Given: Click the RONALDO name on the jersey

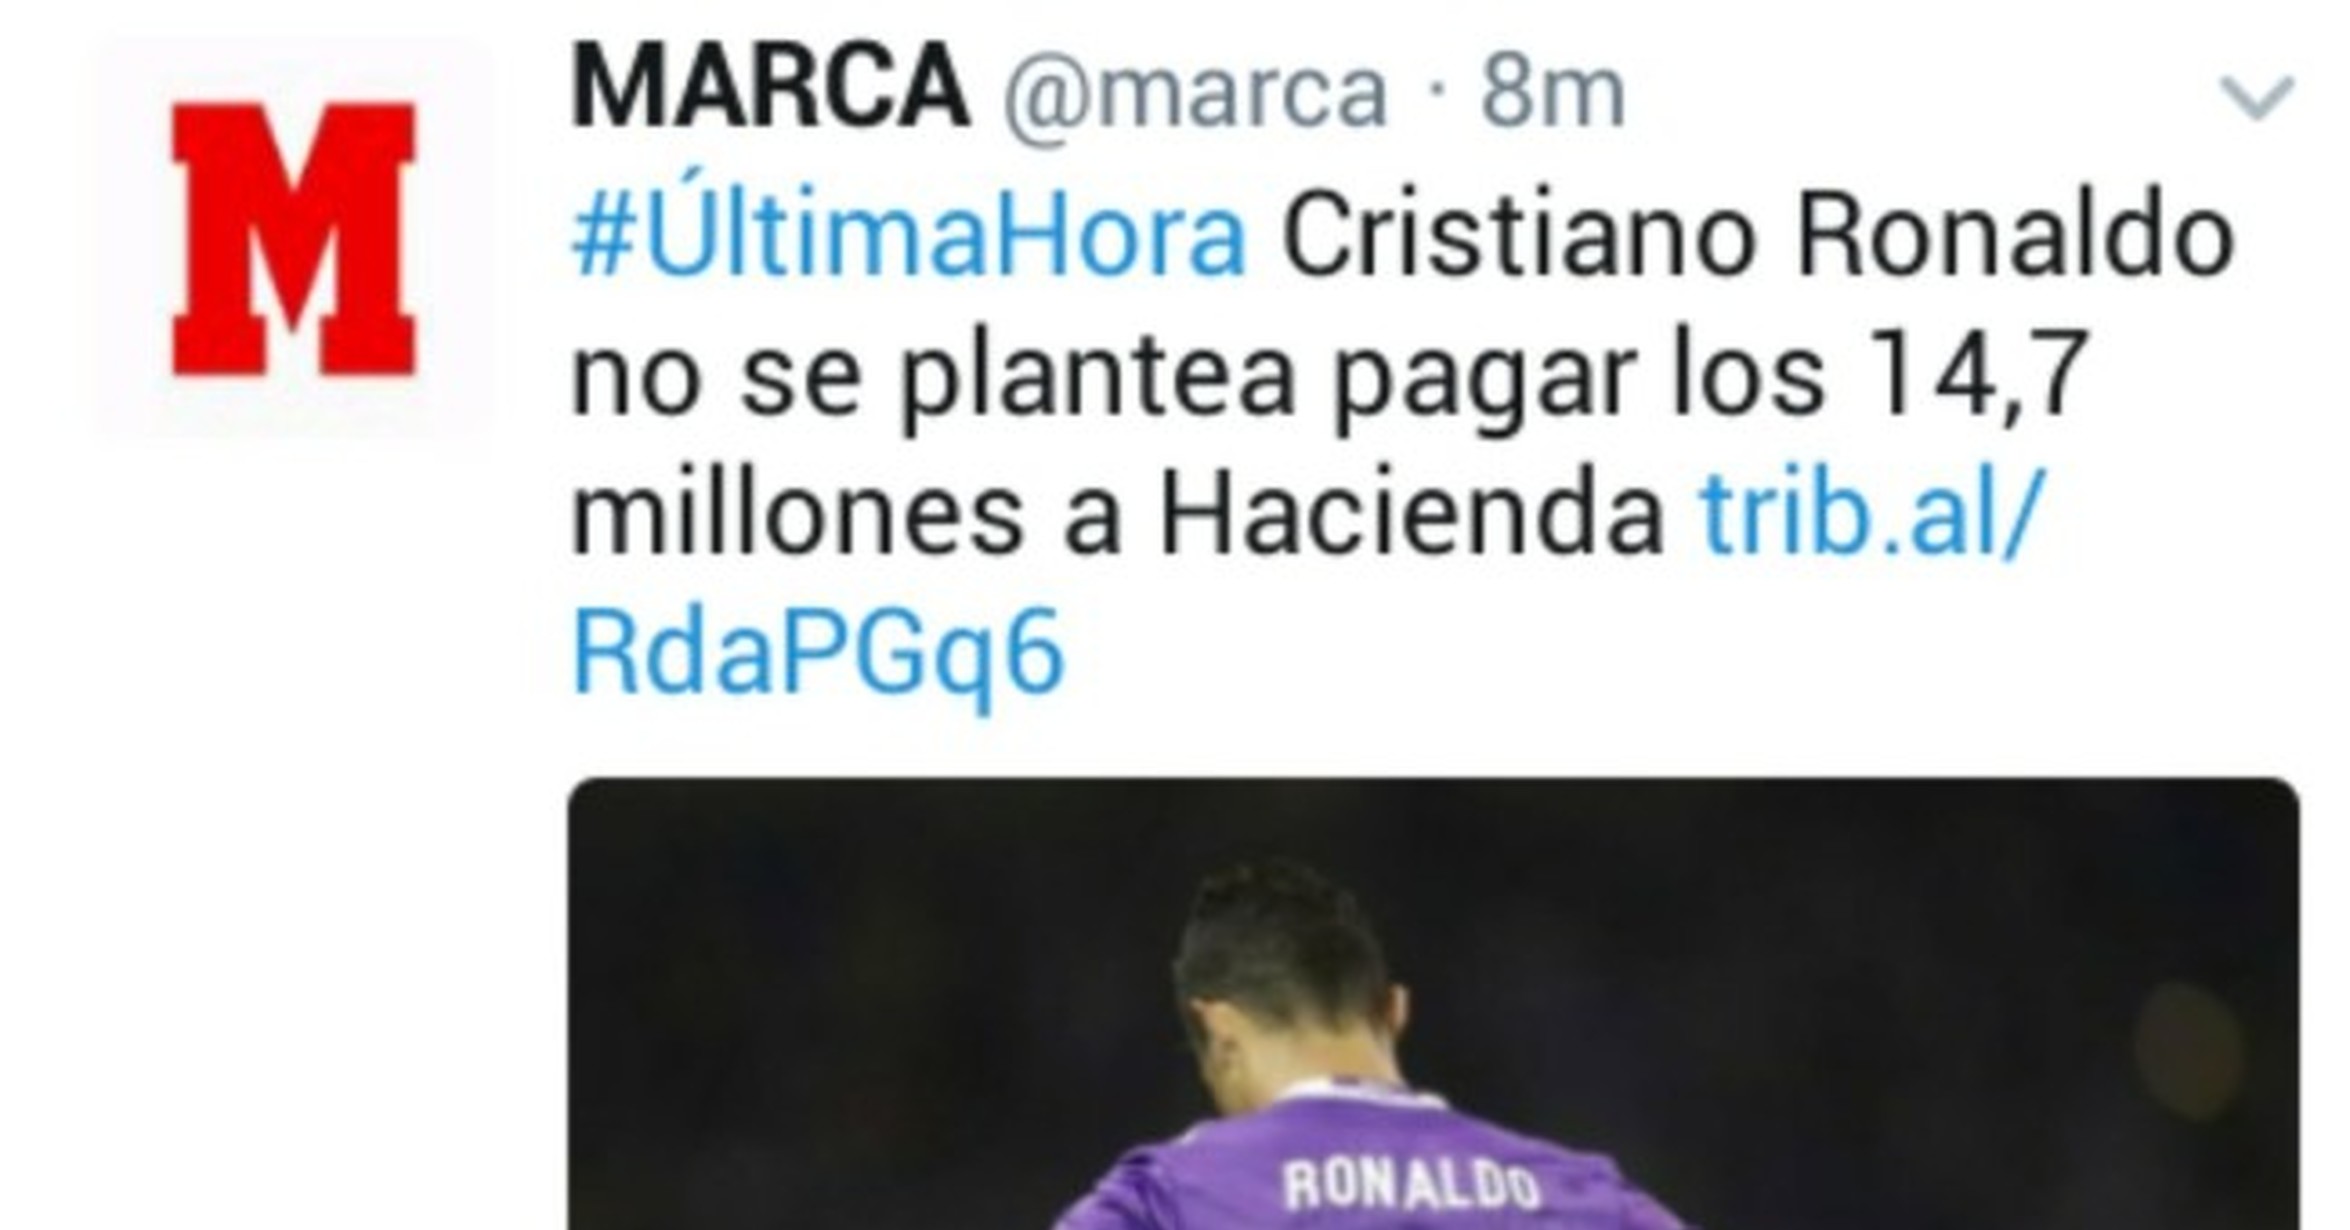Looking at the screenshot, I should [1411, 1185].
